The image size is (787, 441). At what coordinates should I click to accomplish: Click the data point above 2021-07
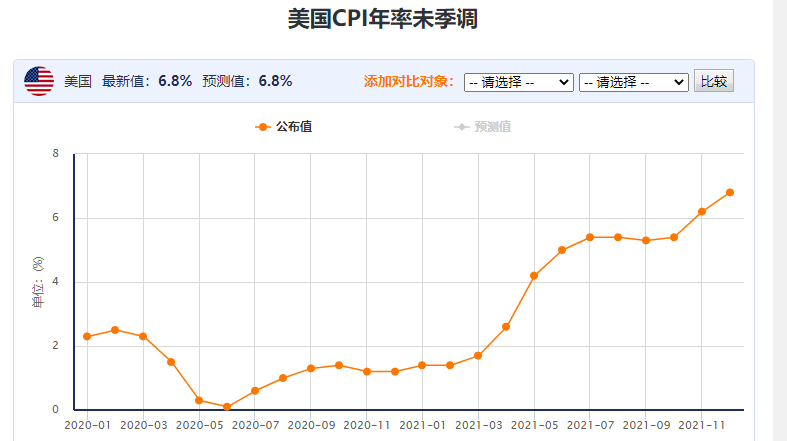pos(590,237)
